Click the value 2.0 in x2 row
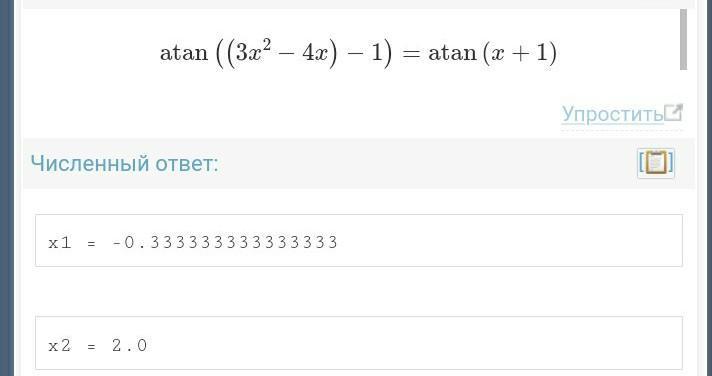712x376 pixels. pos(129,346)
